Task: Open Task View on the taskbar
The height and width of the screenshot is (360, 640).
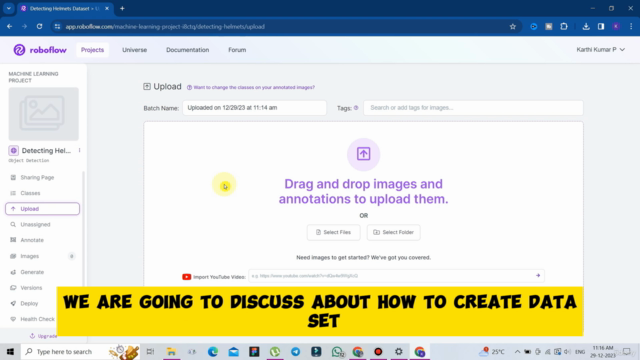Action: point(150,351)
